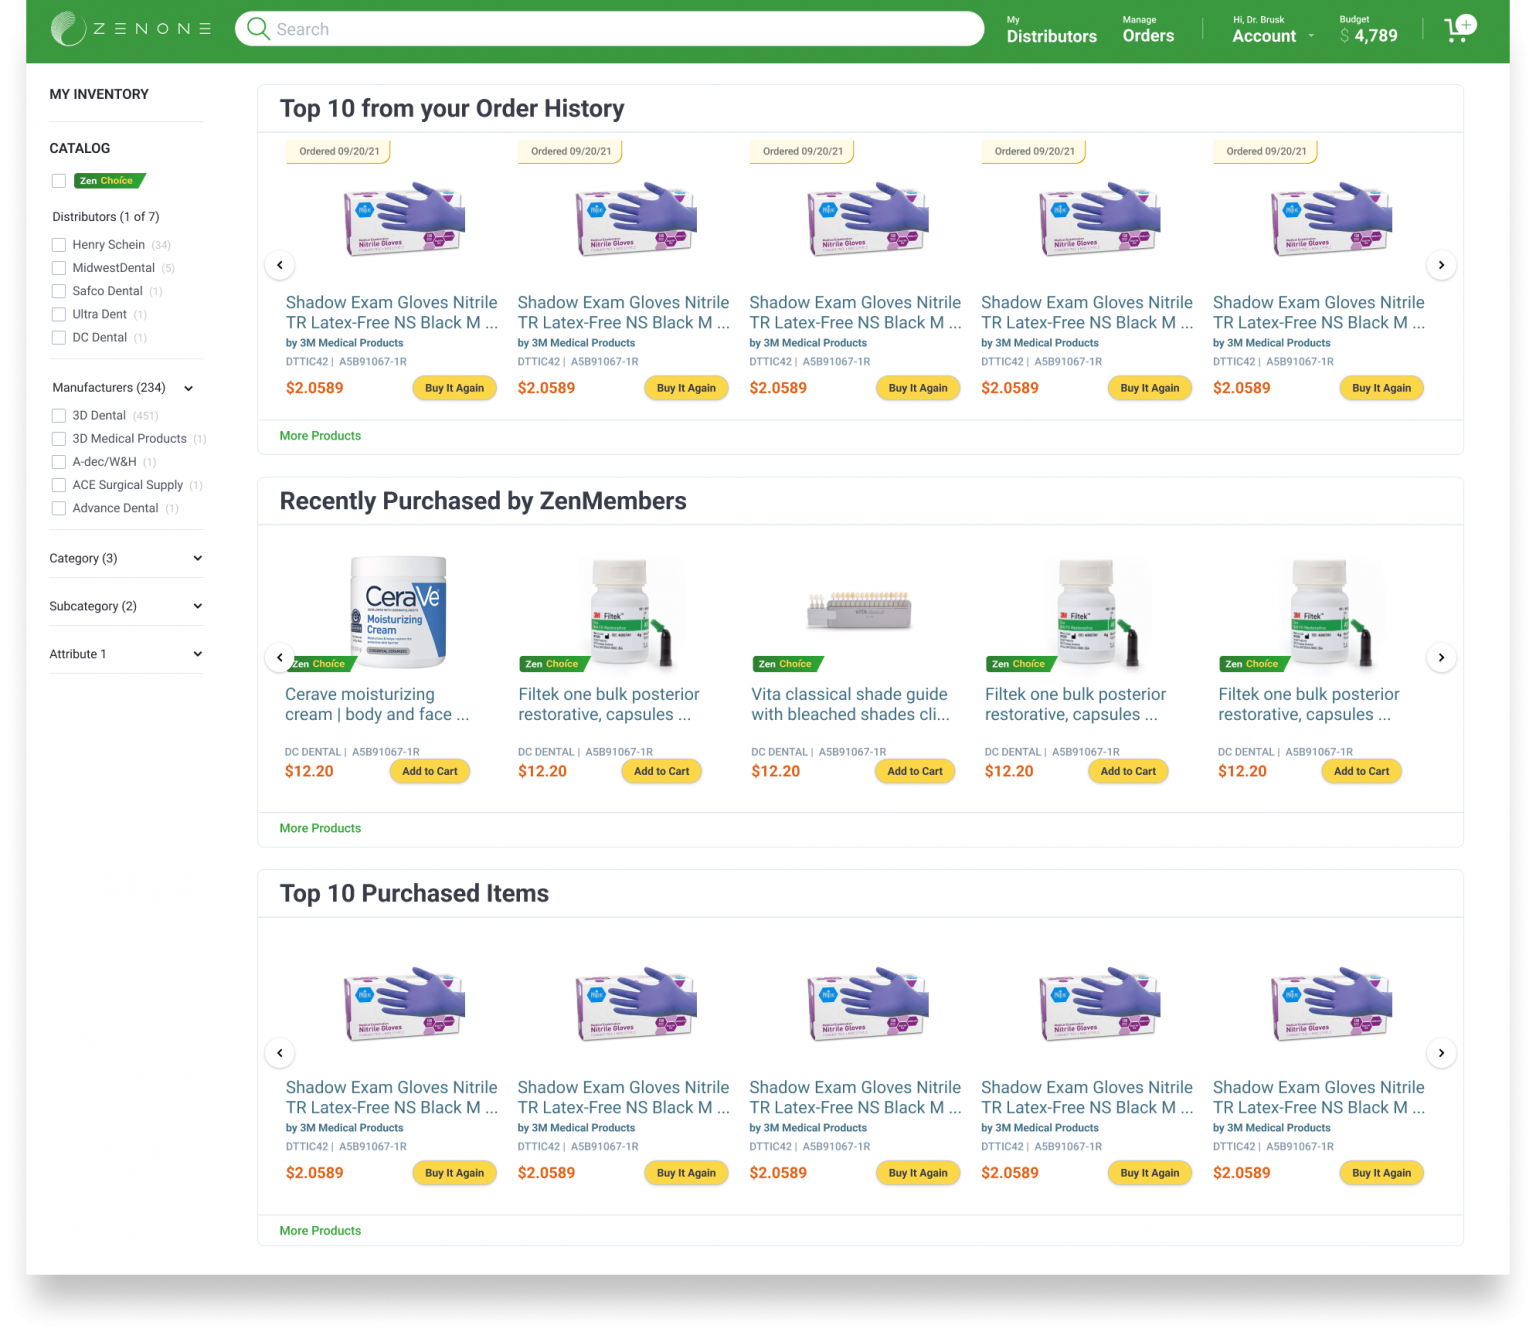Screen dimensions: 1536x1335
Task: Open More Products under Top 10 Purchased Items
Action: click(320, 1231)
